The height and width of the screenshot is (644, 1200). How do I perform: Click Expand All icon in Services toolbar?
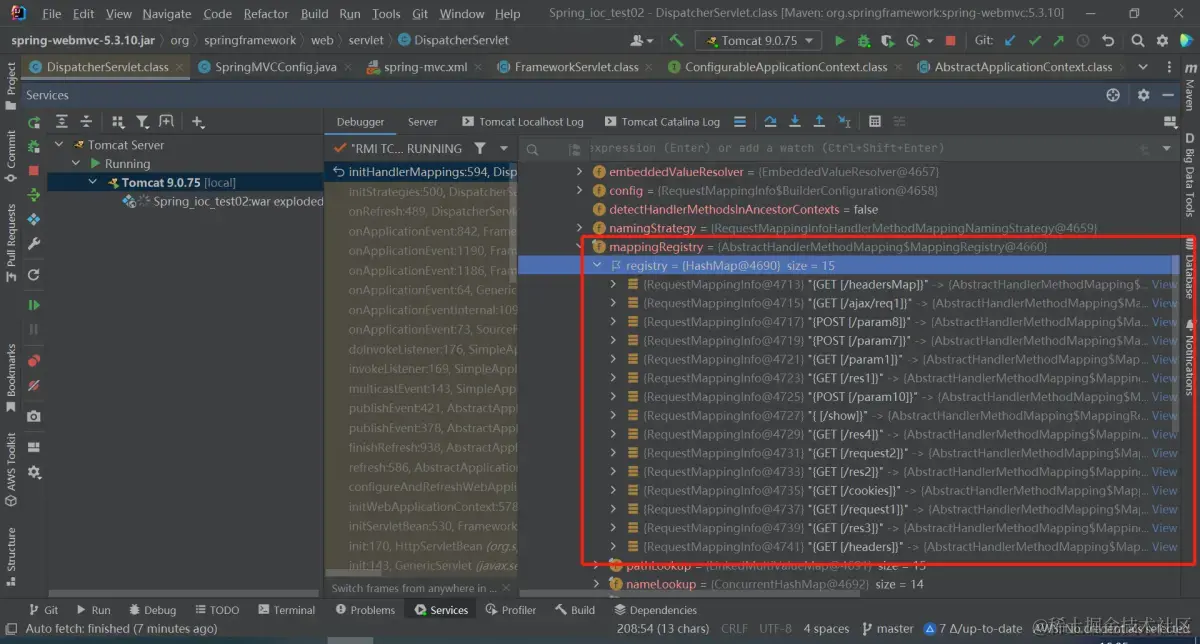(x=62, y=121)
